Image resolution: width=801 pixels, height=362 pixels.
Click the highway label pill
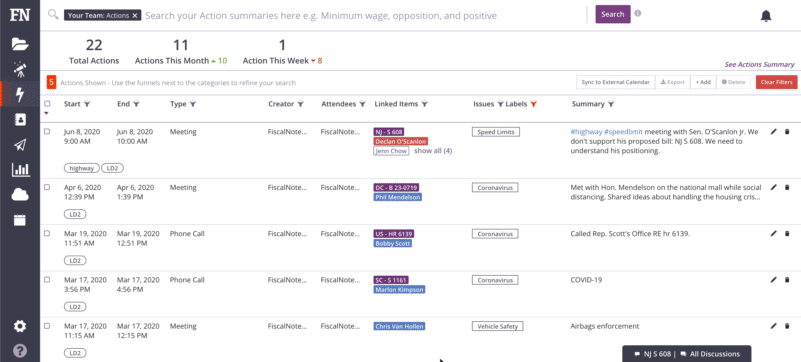[x=82, y=168]
